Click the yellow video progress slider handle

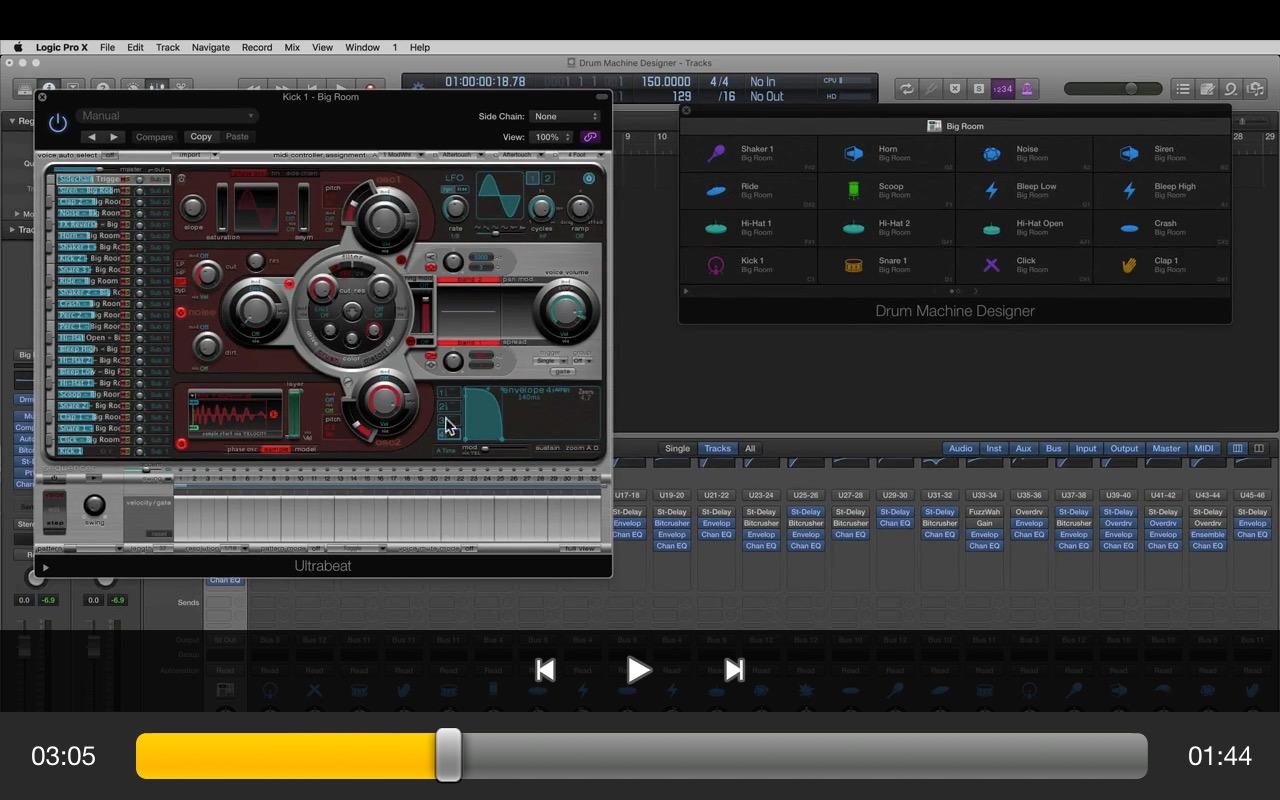449,755
